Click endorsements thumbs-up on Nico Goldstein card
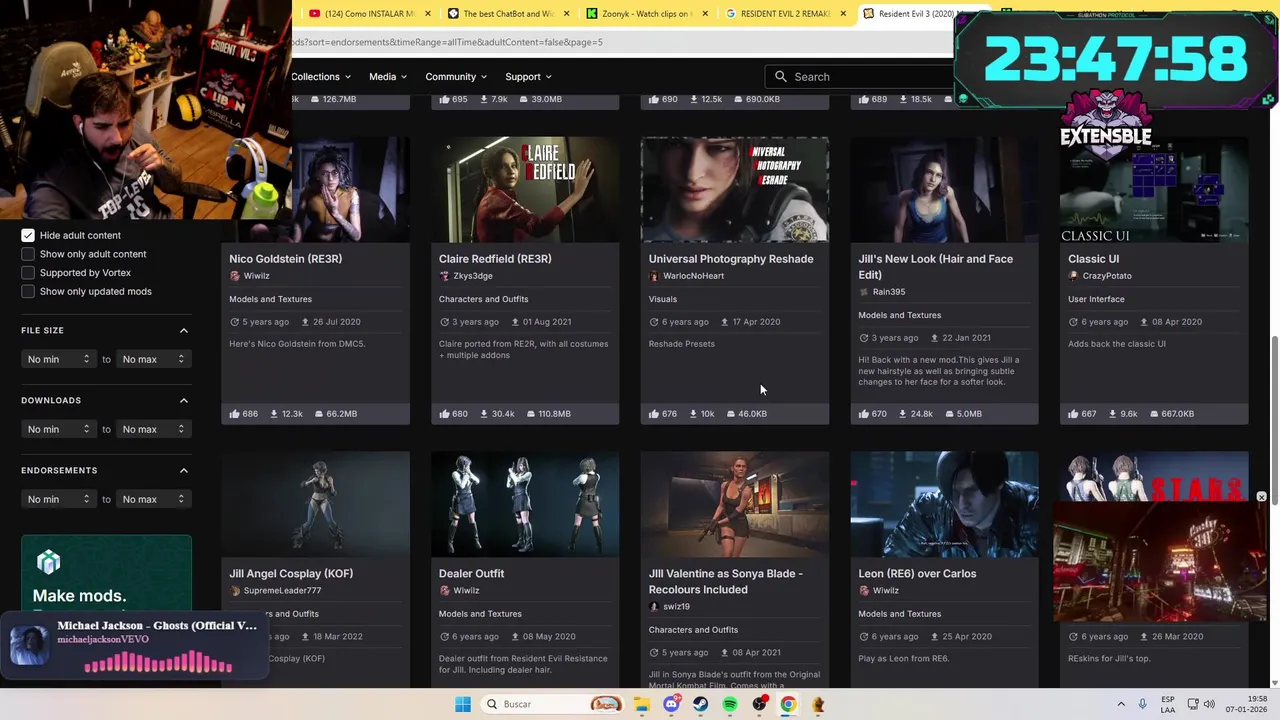1280x720 pixels. coord(234,413)
